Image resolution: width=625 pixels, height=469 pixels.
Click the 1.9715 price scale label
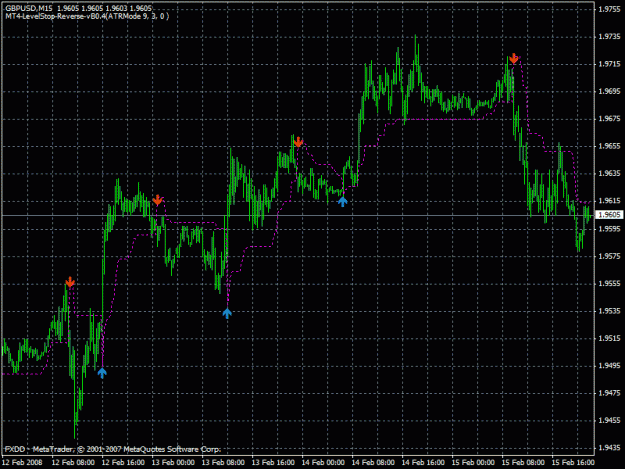point(609,64)
